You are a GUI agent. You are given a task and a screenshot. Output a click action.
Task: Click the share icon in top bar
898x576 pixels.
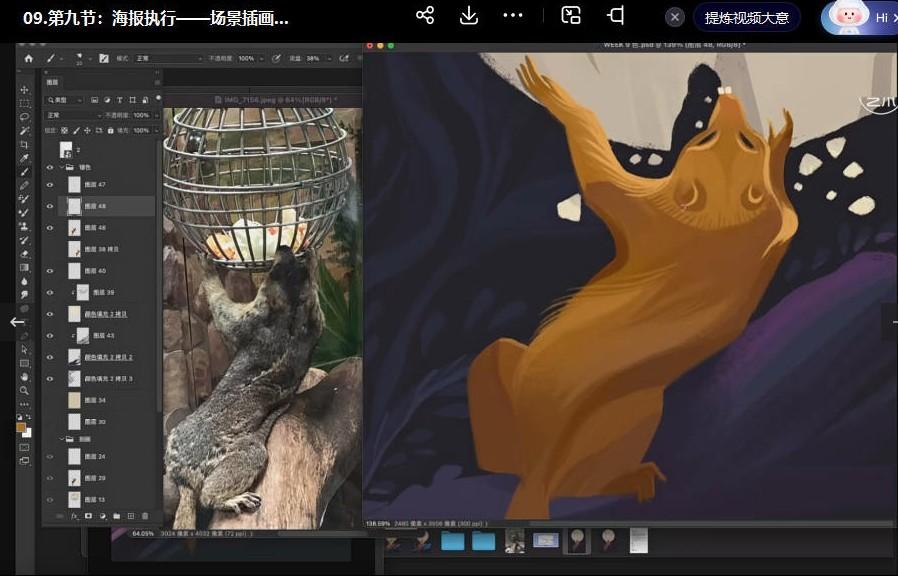click(425, 16)
